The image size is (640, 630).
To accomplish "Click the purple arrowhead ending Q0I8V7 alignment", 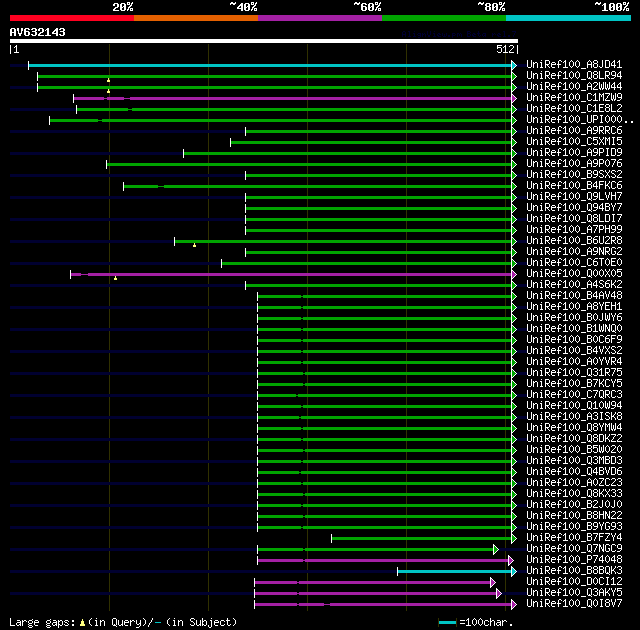I will coord(514,605).
